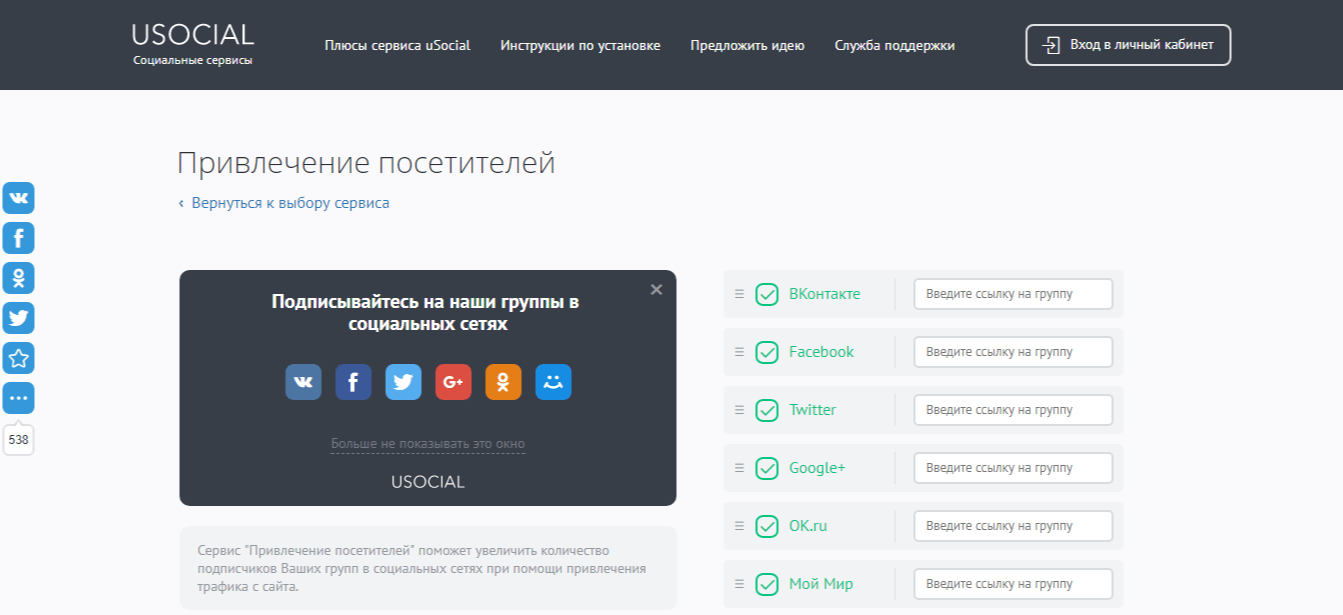
Task: Uncheck the Мой Мир checkbox
Action: (x=767, y=584)
